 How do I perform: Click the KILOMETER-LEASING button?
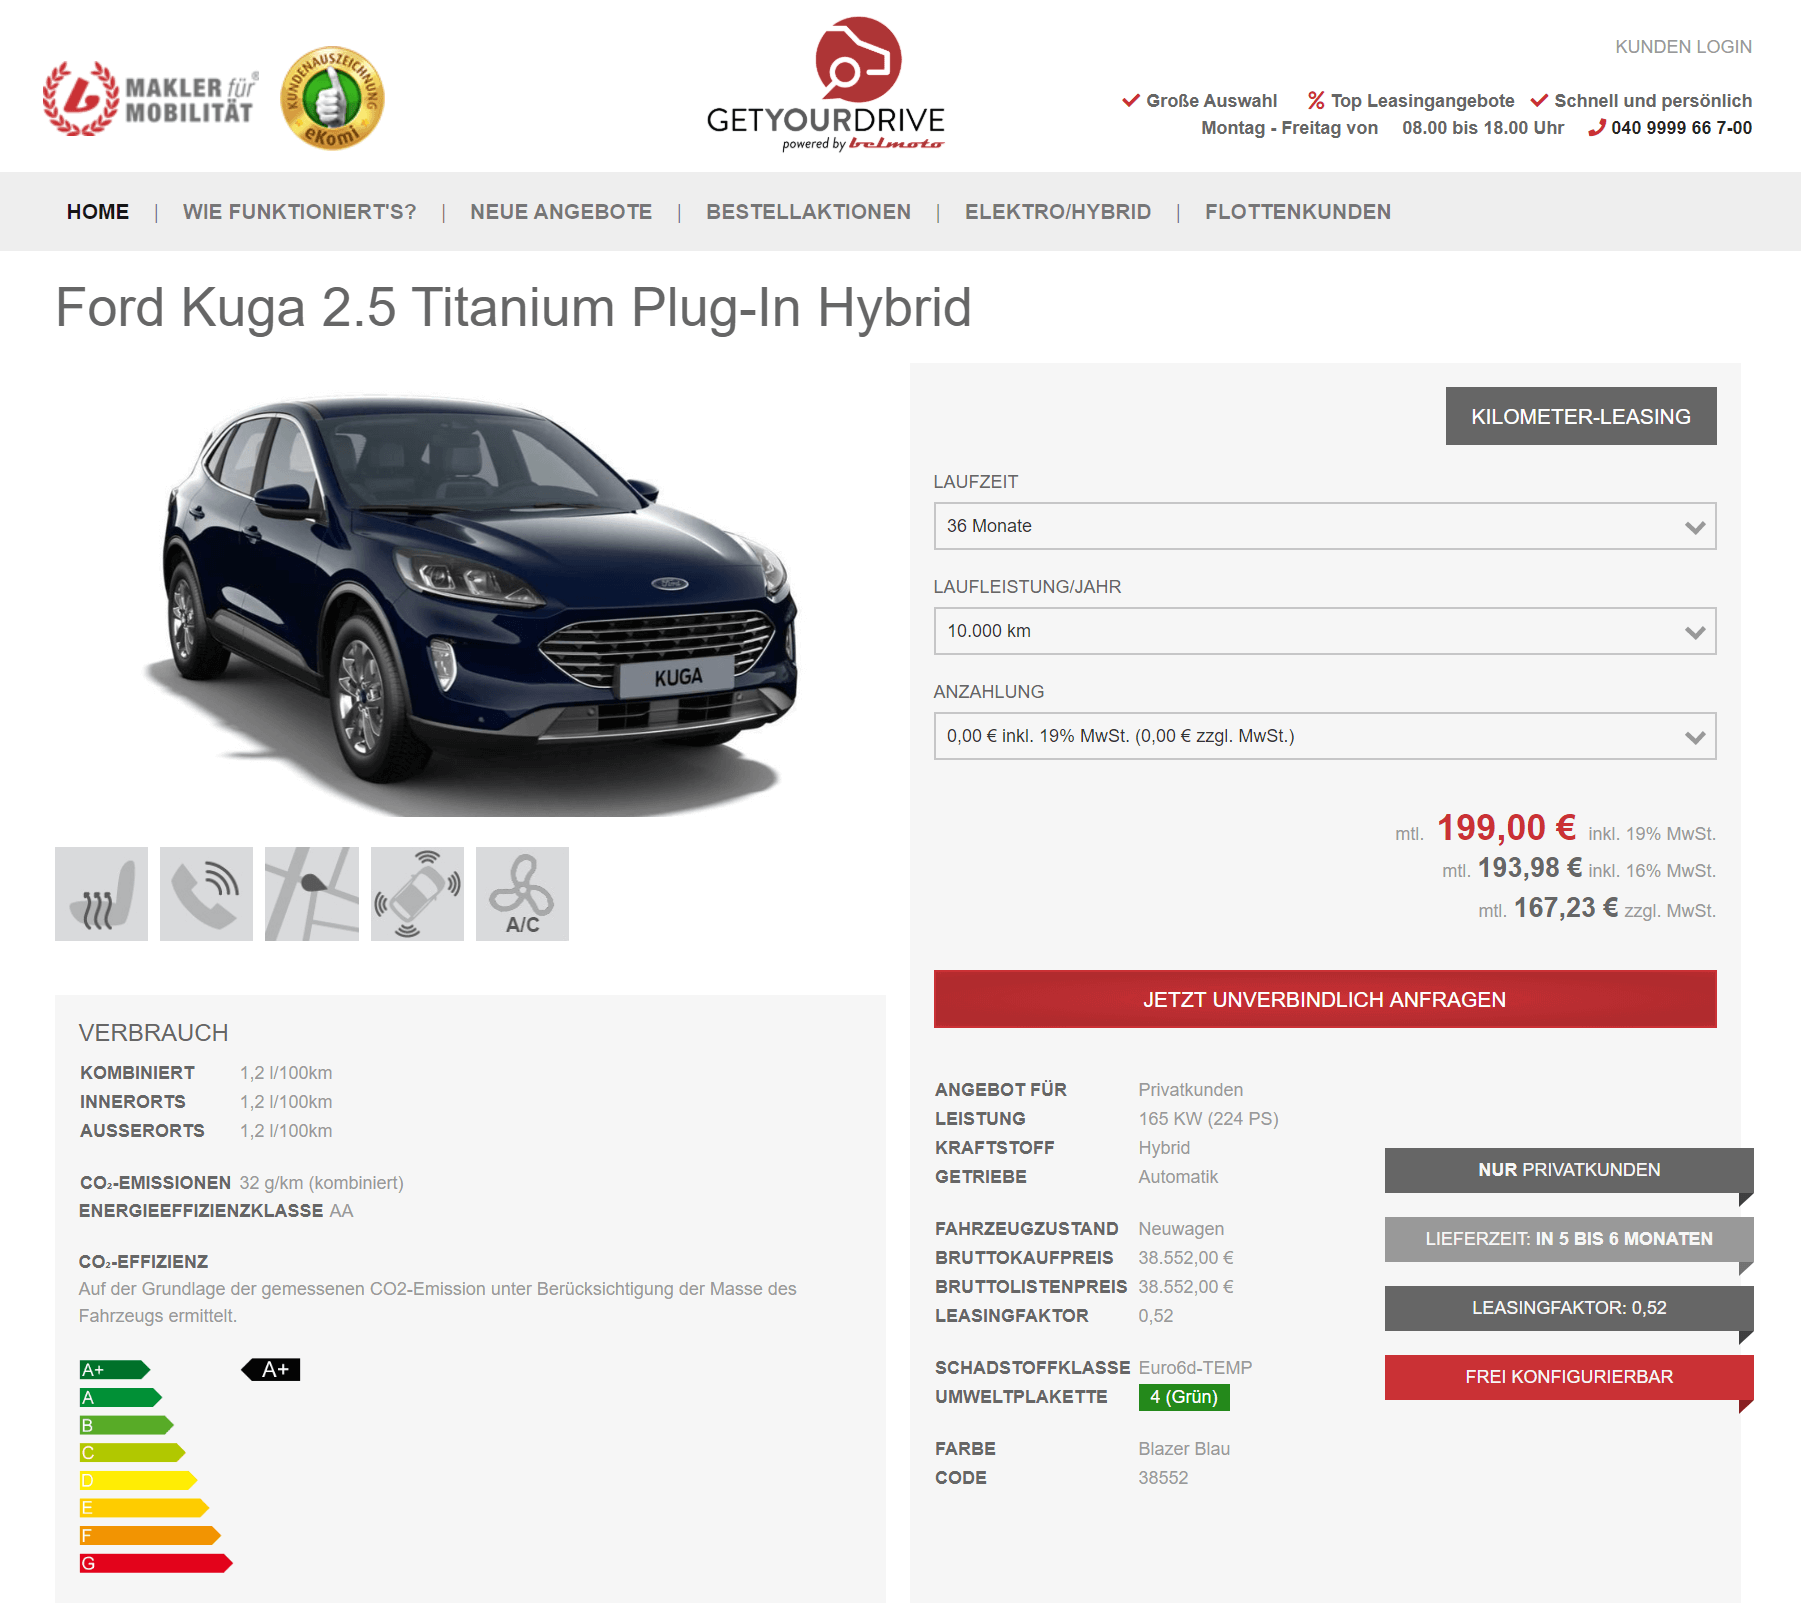tap(1581, 416)
